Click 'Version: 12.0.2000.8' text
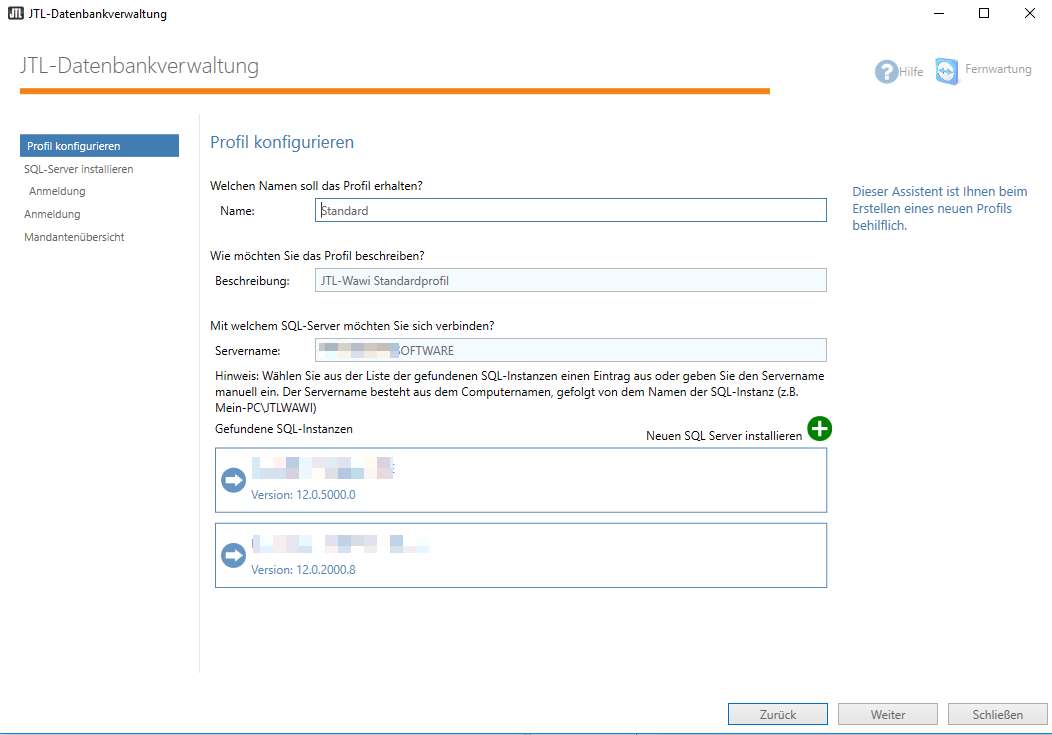 (x=303, y=570)
